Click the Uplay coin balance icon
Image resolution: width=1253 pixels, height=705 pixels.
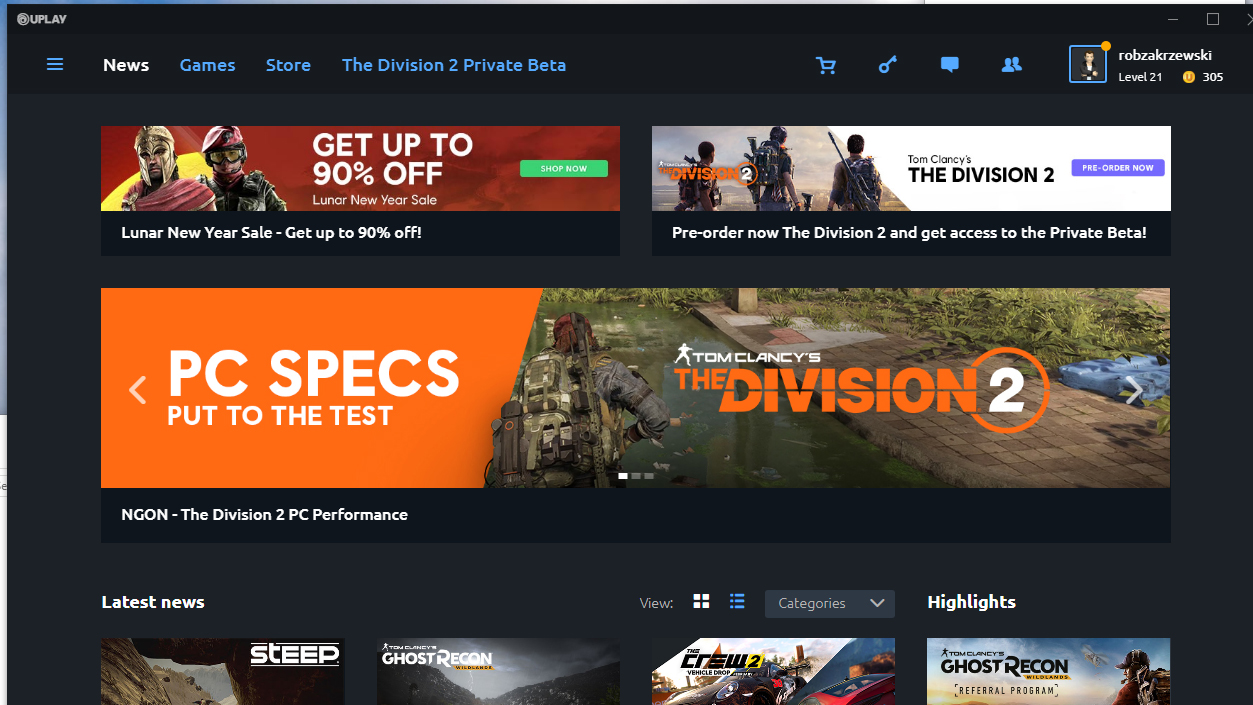point(1189,77)
